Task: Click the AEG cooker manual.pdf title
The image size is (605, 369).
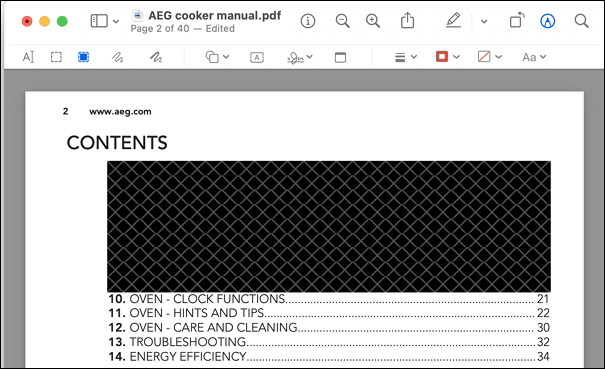Action: [215, 15]
